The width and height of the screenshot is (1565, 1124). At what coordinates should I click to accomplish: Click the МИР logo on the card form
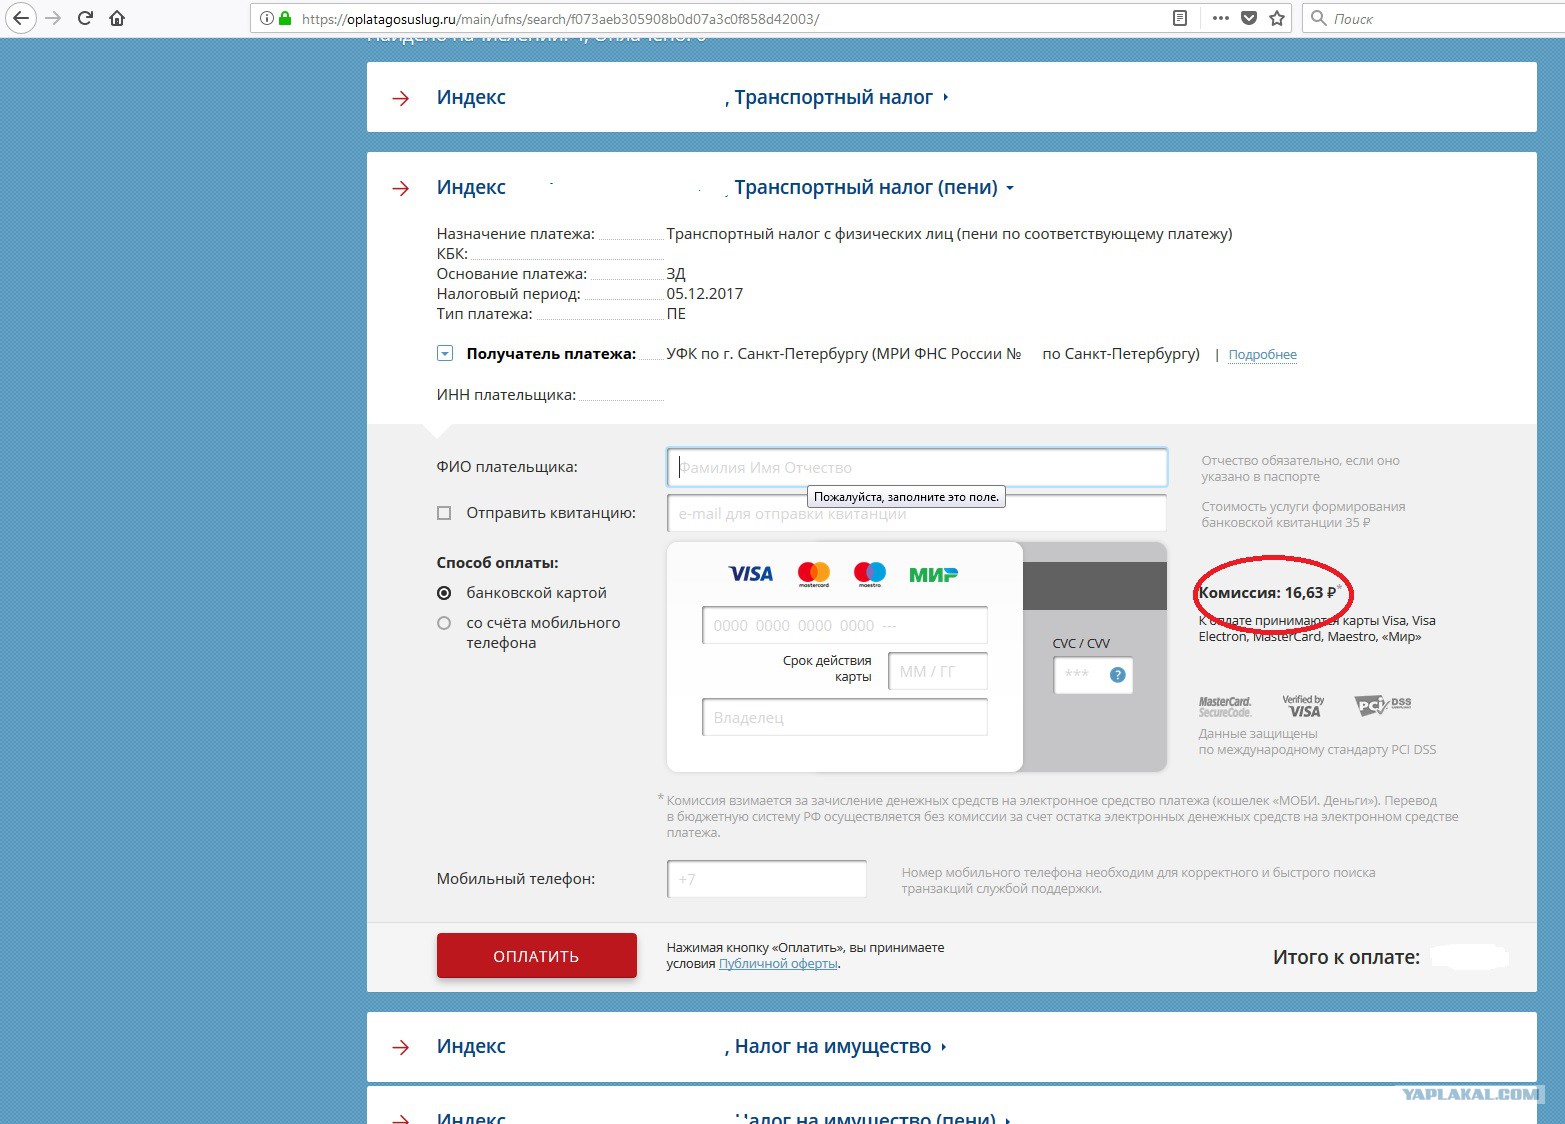933,574
